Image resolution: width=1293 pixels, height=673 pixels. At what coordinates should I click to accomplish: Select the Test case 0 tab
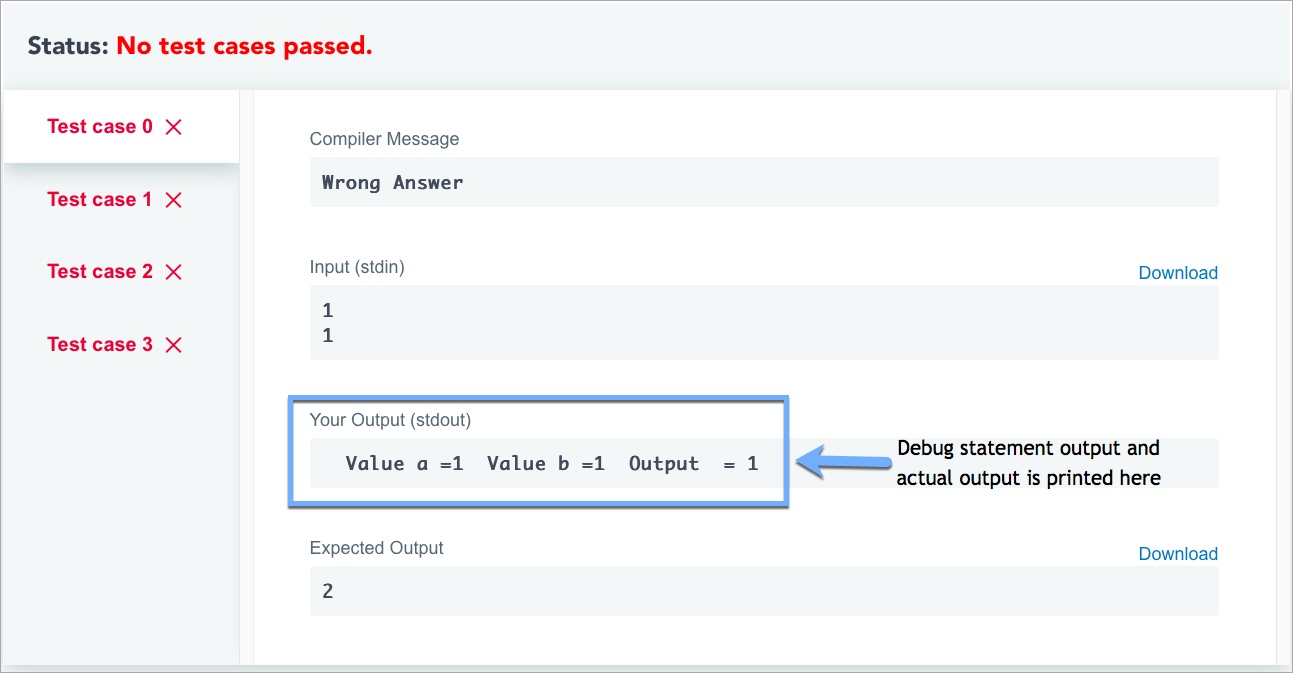click(100, 127)
